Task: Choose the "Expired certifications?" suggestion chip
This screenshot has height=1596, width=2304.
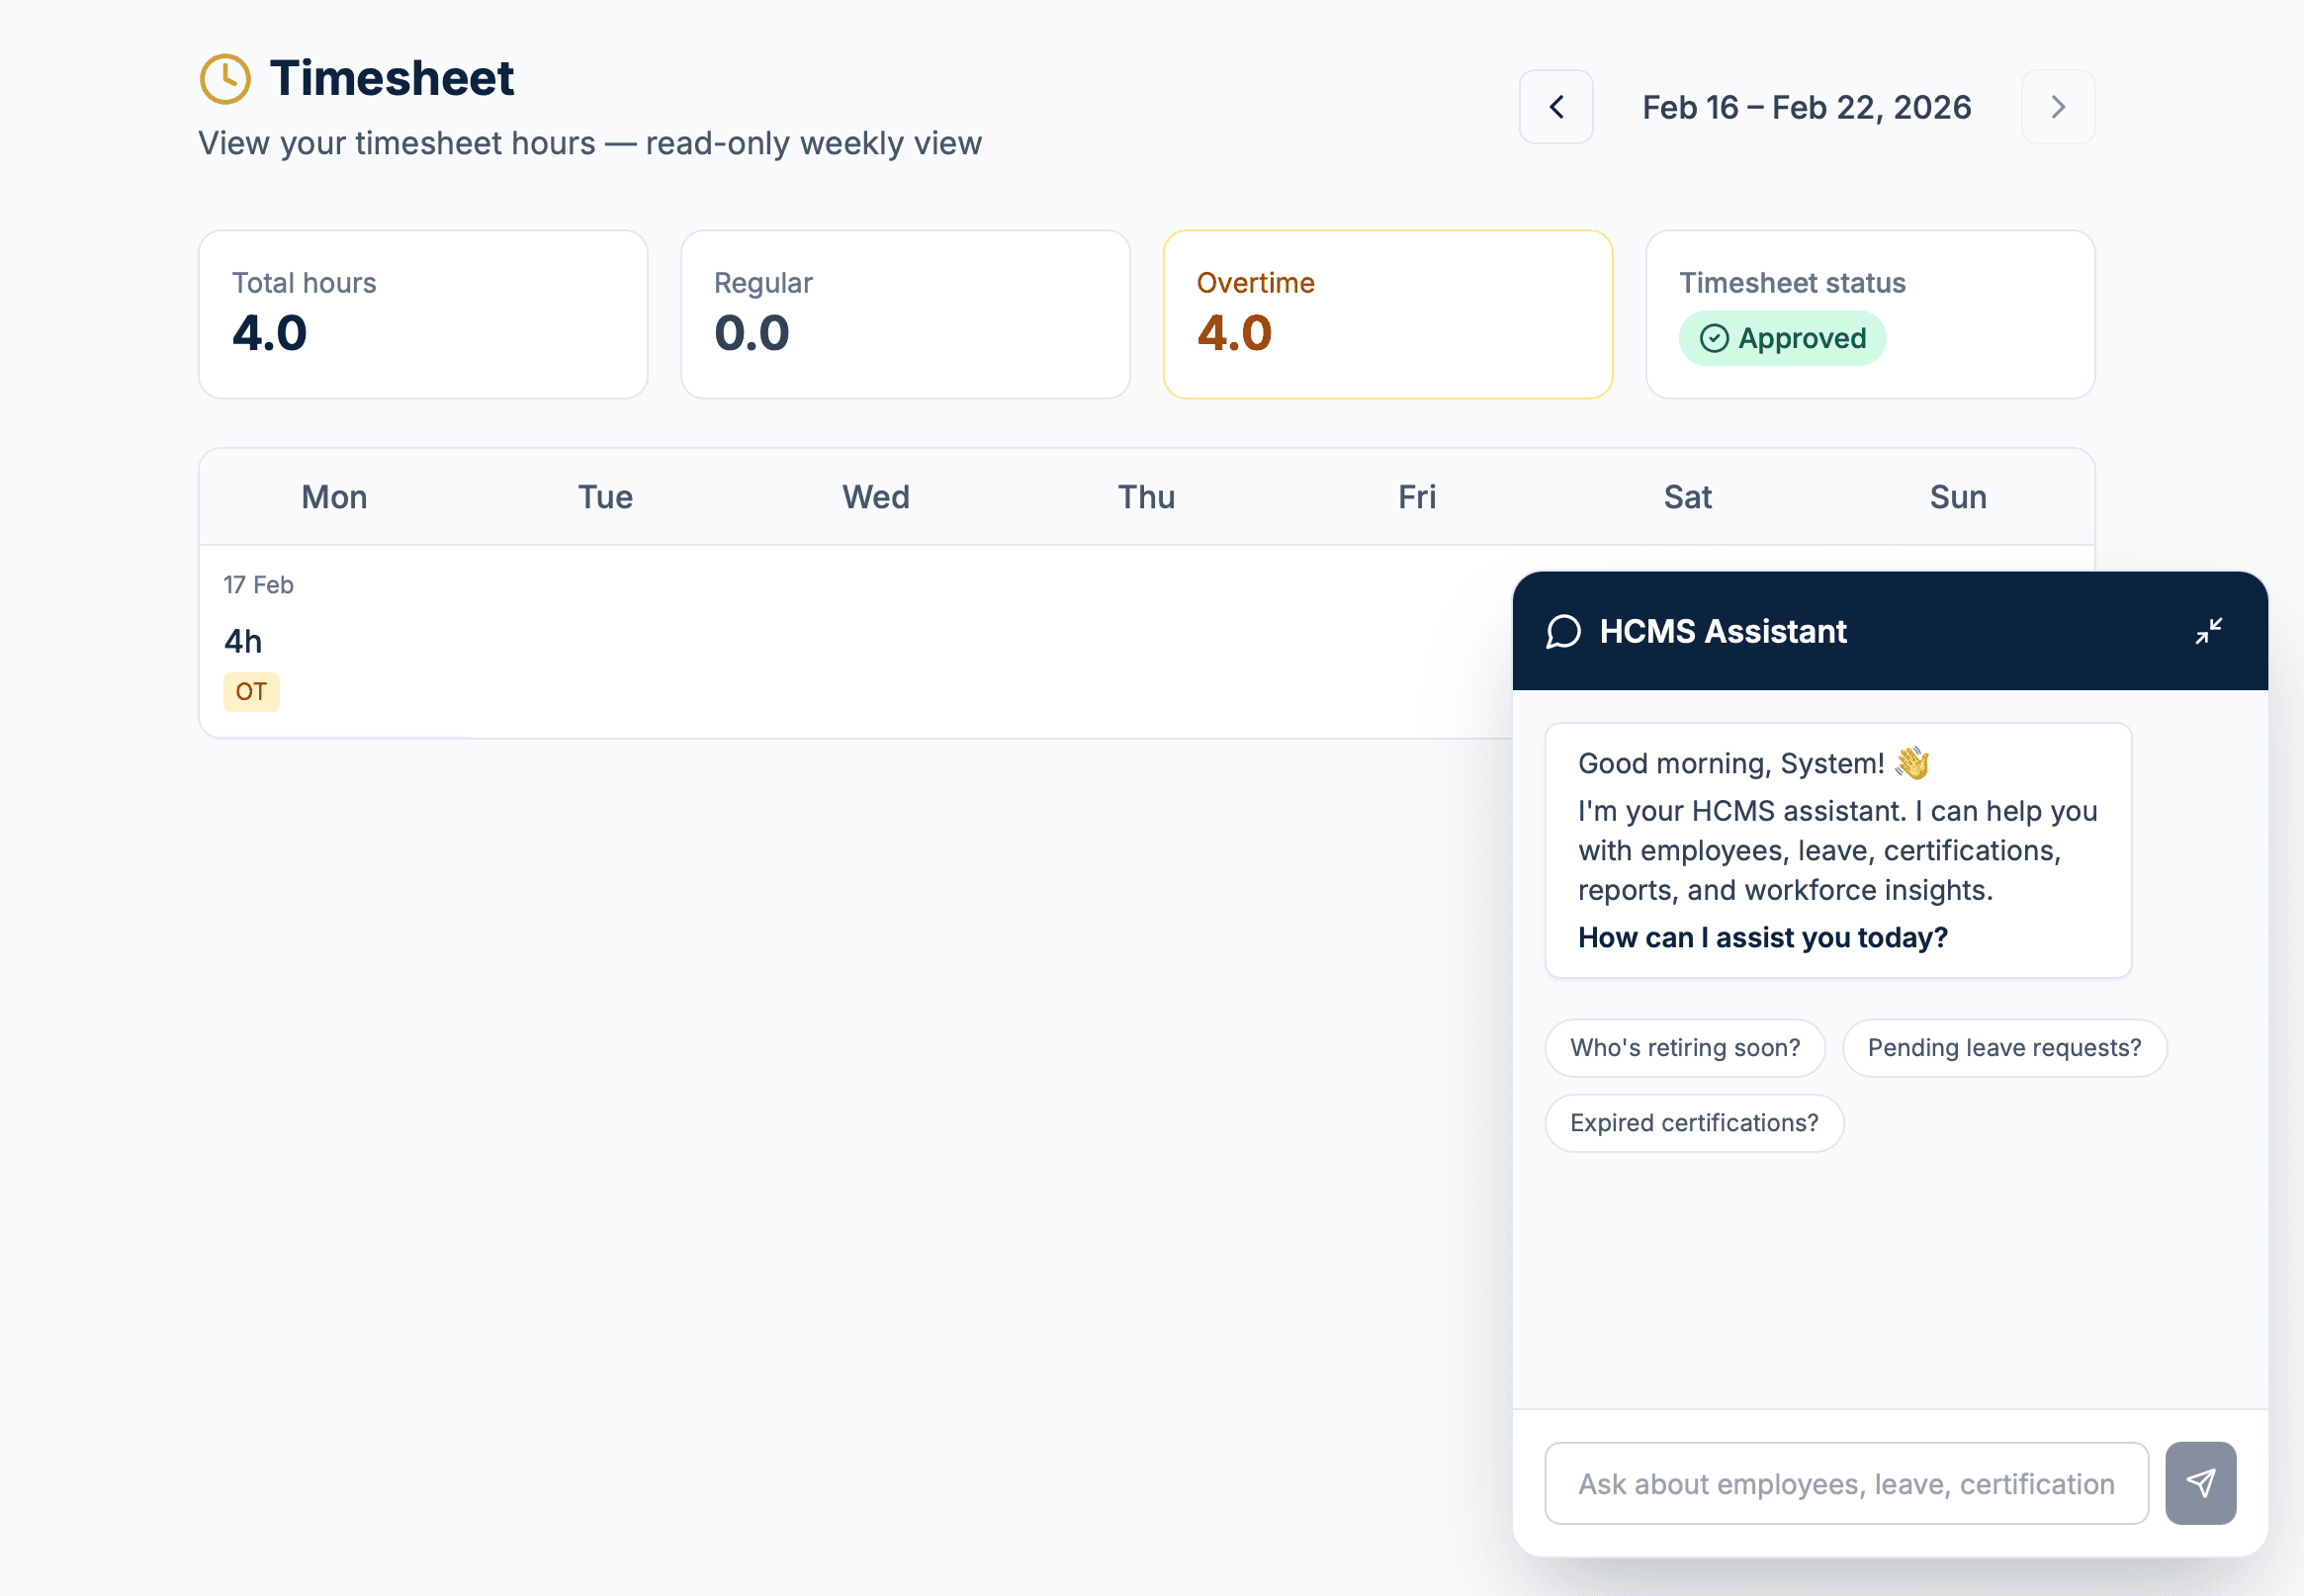Action: click(1694, 1123)
